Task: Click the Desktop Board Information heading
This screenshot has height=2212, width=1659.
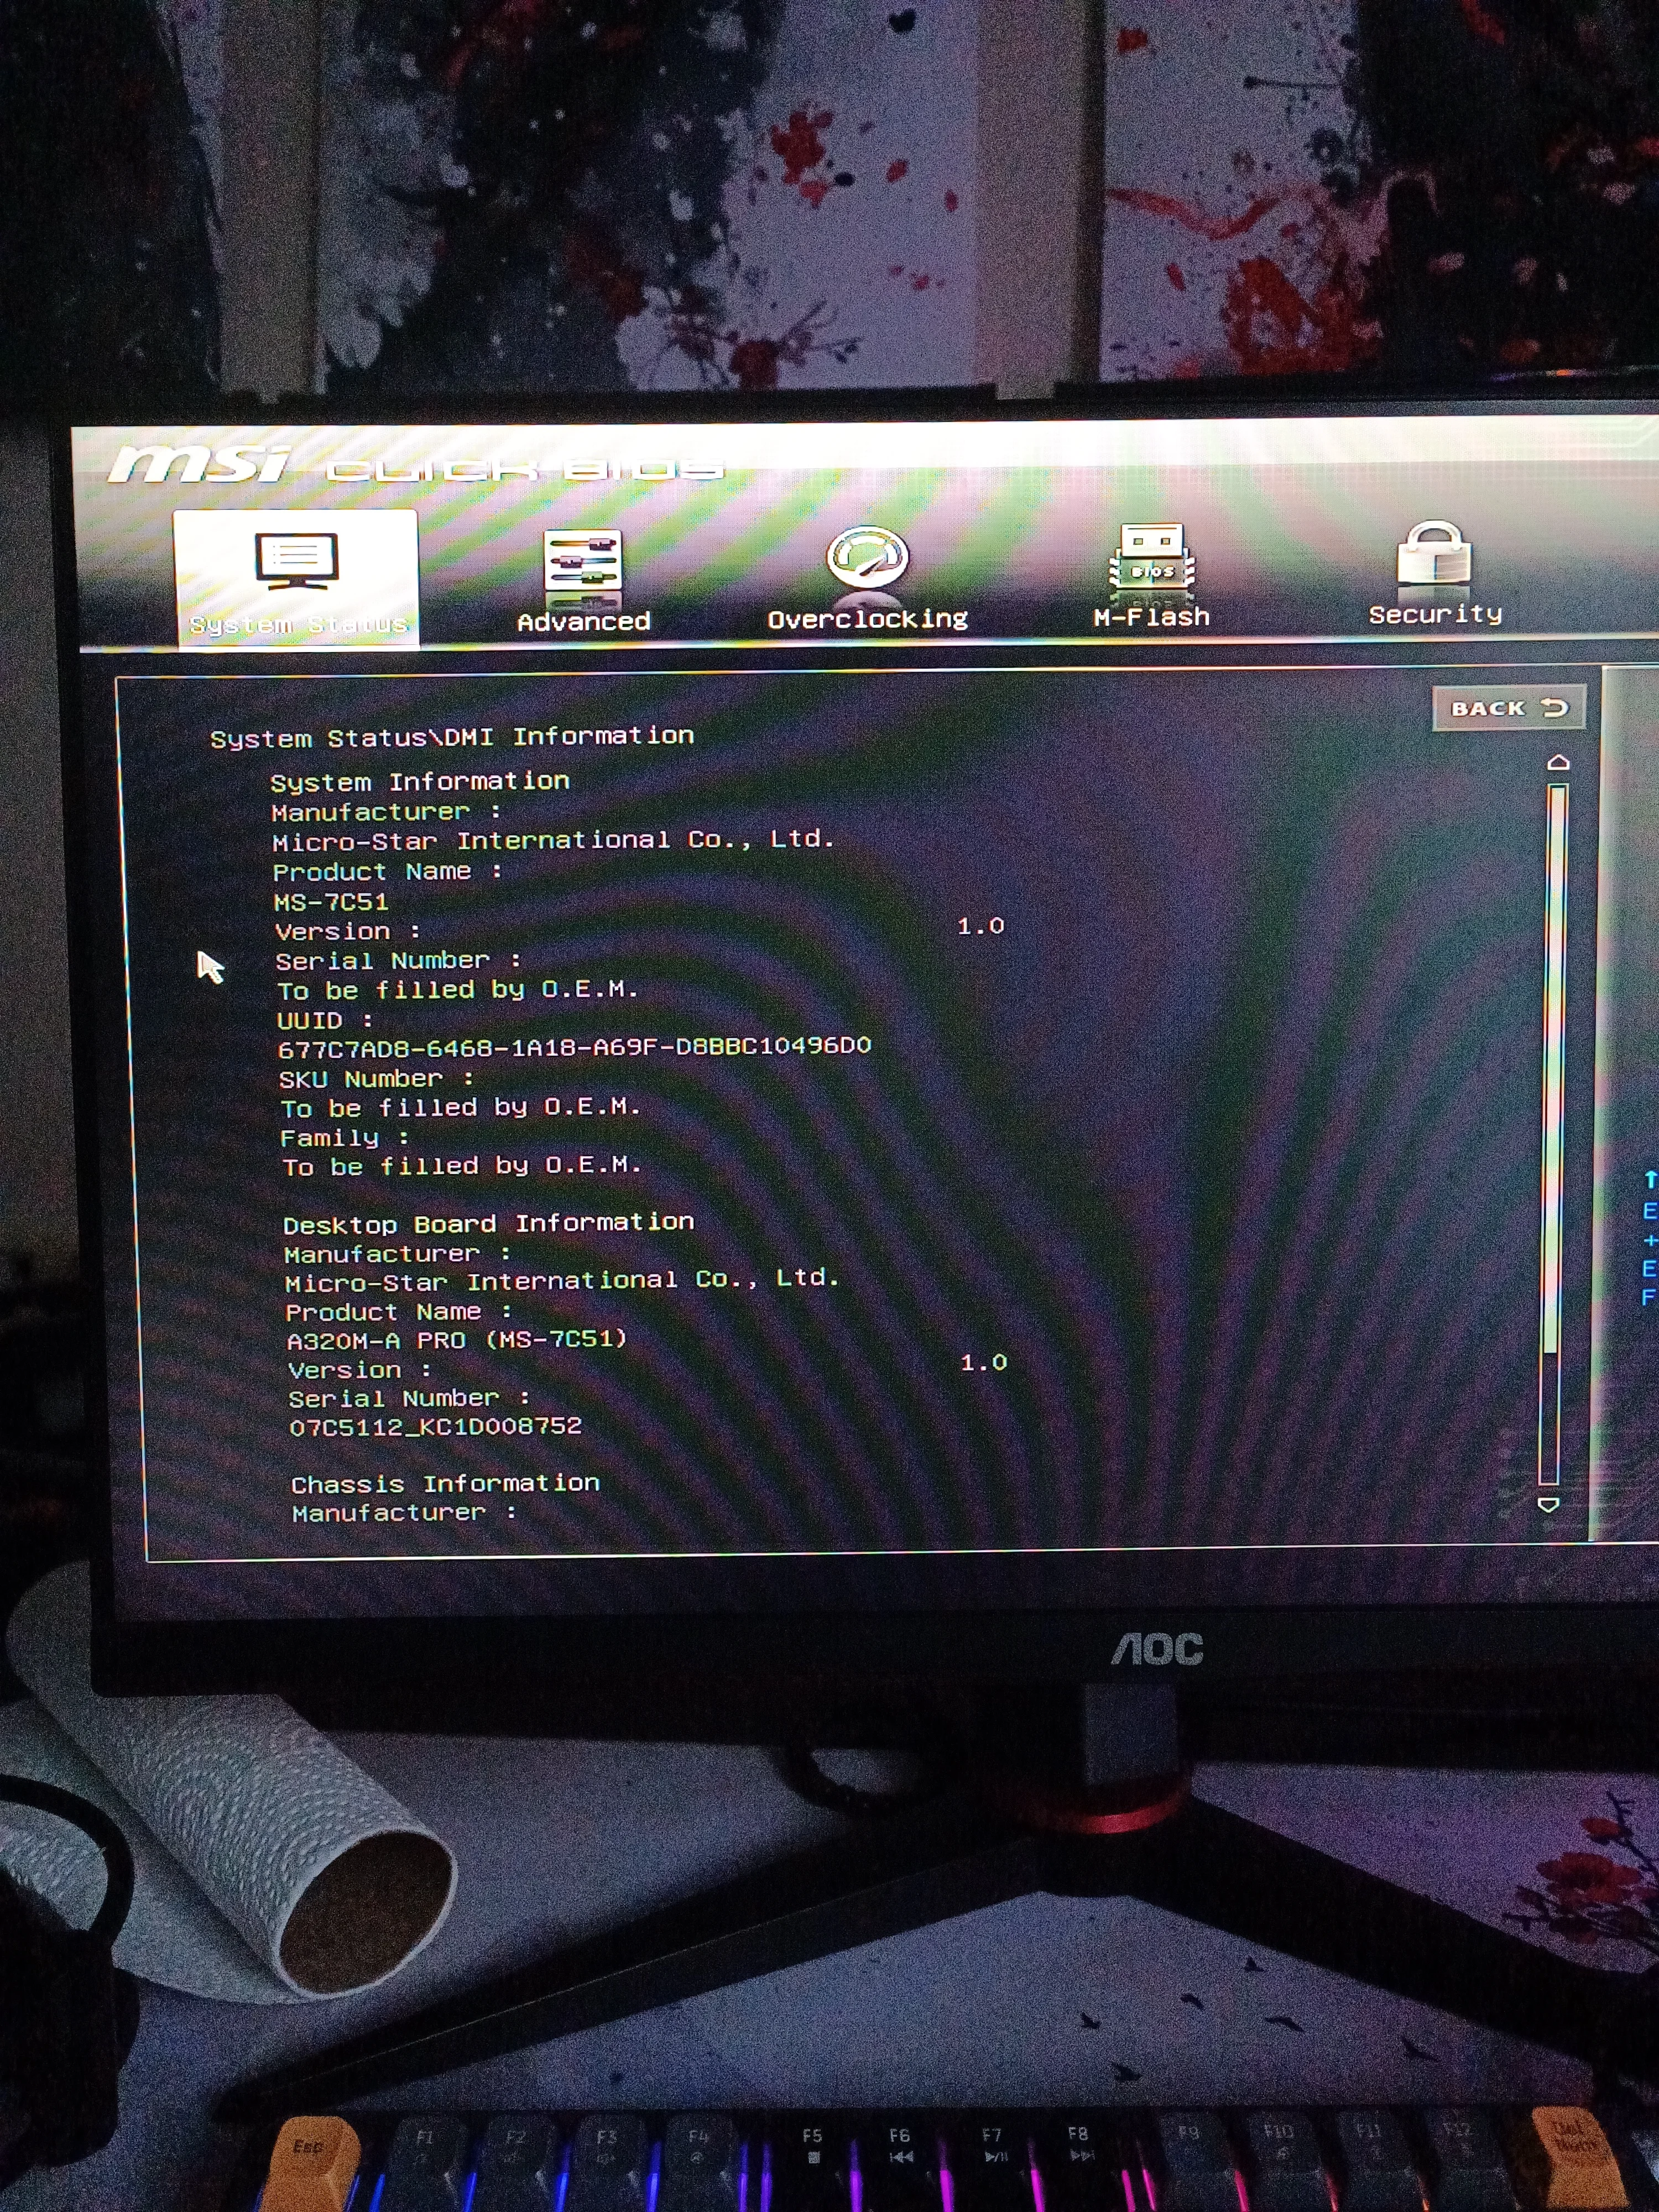Action: (488, 1224)
